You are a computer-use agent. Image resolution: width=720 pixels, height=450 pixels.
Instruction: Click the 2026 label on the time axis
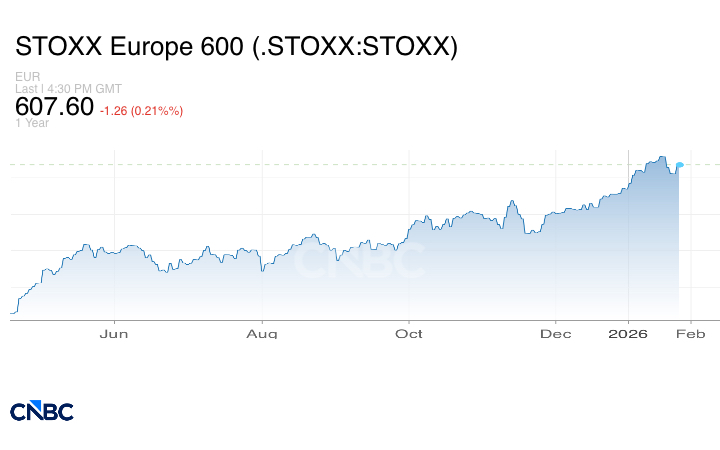tap(629, 334)
